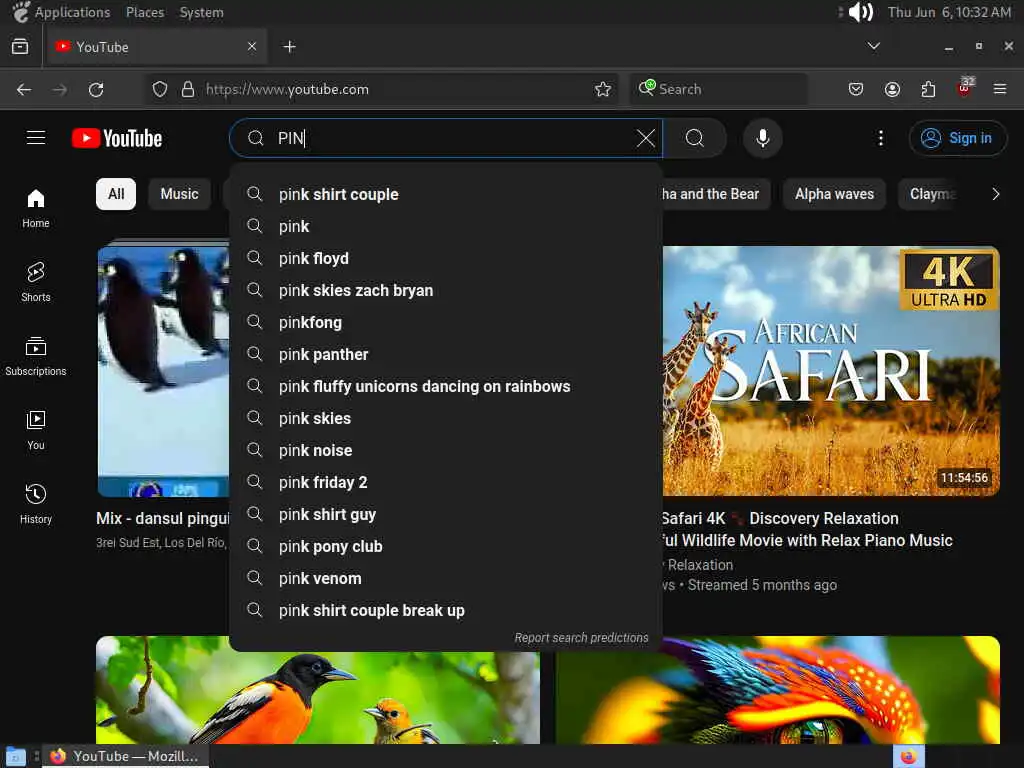Choose suggestion "pink panther"
The width and height of the screenshot is (1024, 768).
pyautogui.click(x=445, y=354)
